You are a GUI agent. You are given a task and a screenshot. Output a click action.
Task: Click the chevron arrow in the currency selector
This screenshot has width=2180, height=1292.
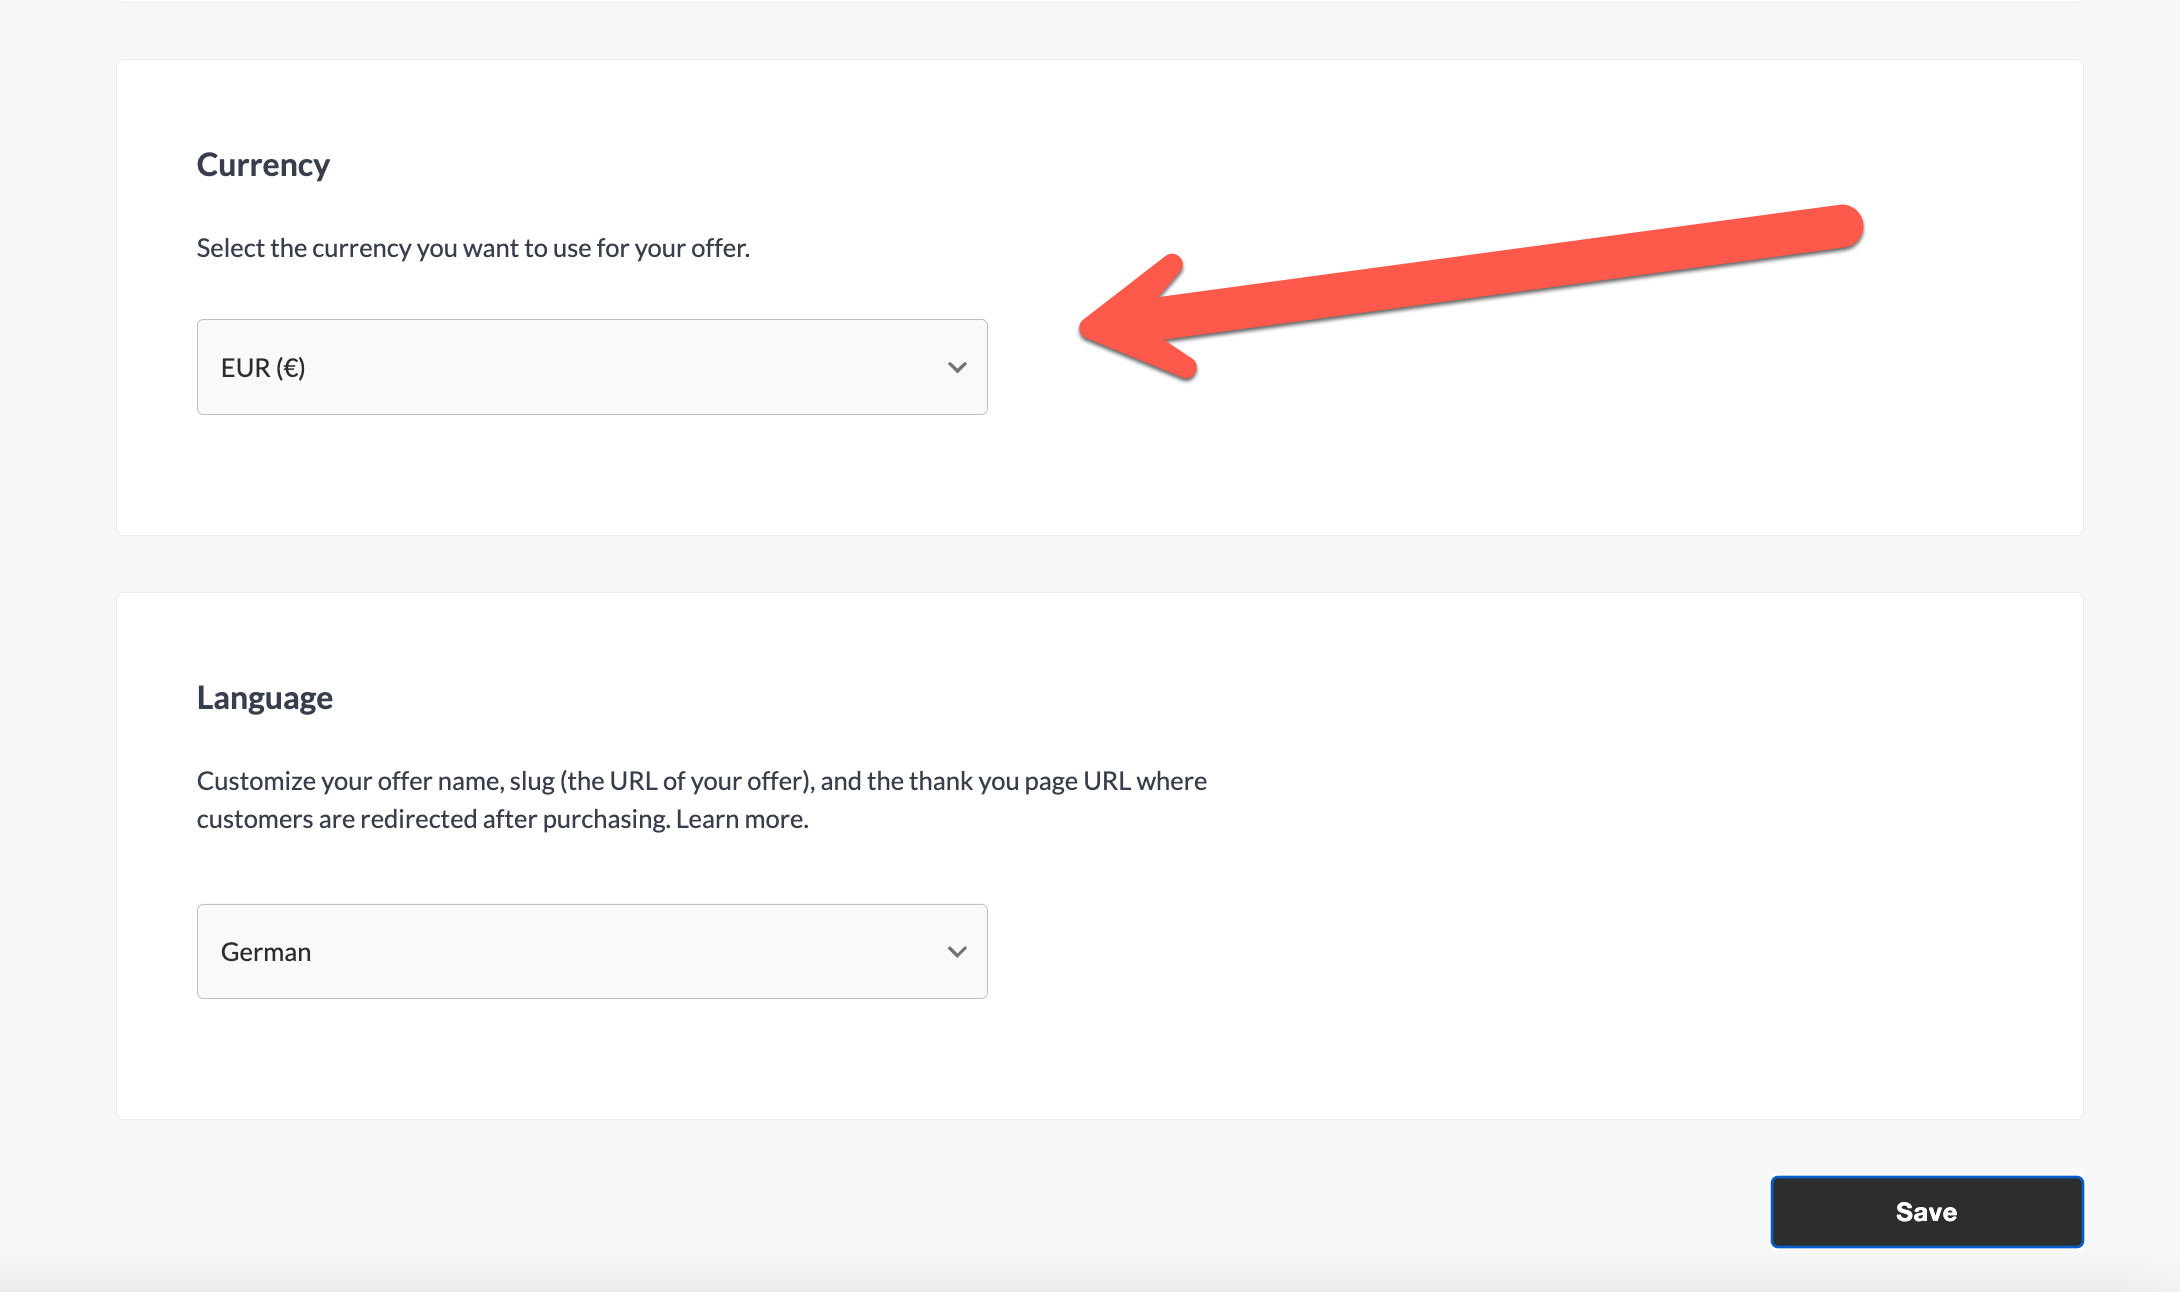[957, 368]
